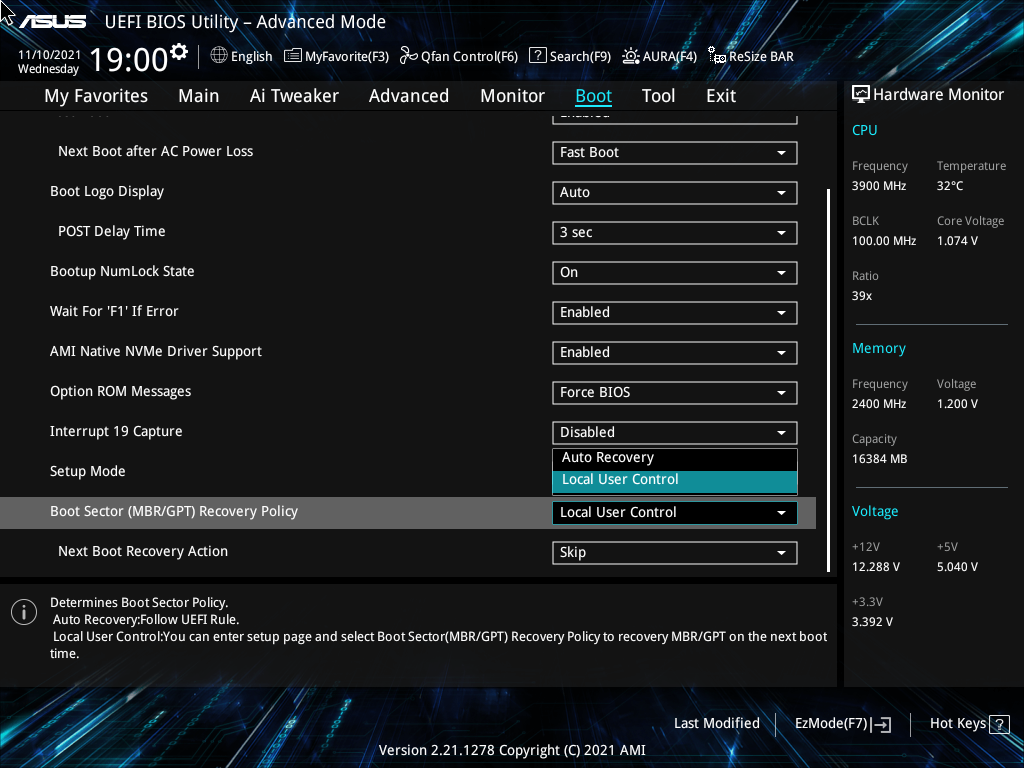The image size is (1024, 768).
Task: Select the Setup Mode row label
Action: [88, 472]
